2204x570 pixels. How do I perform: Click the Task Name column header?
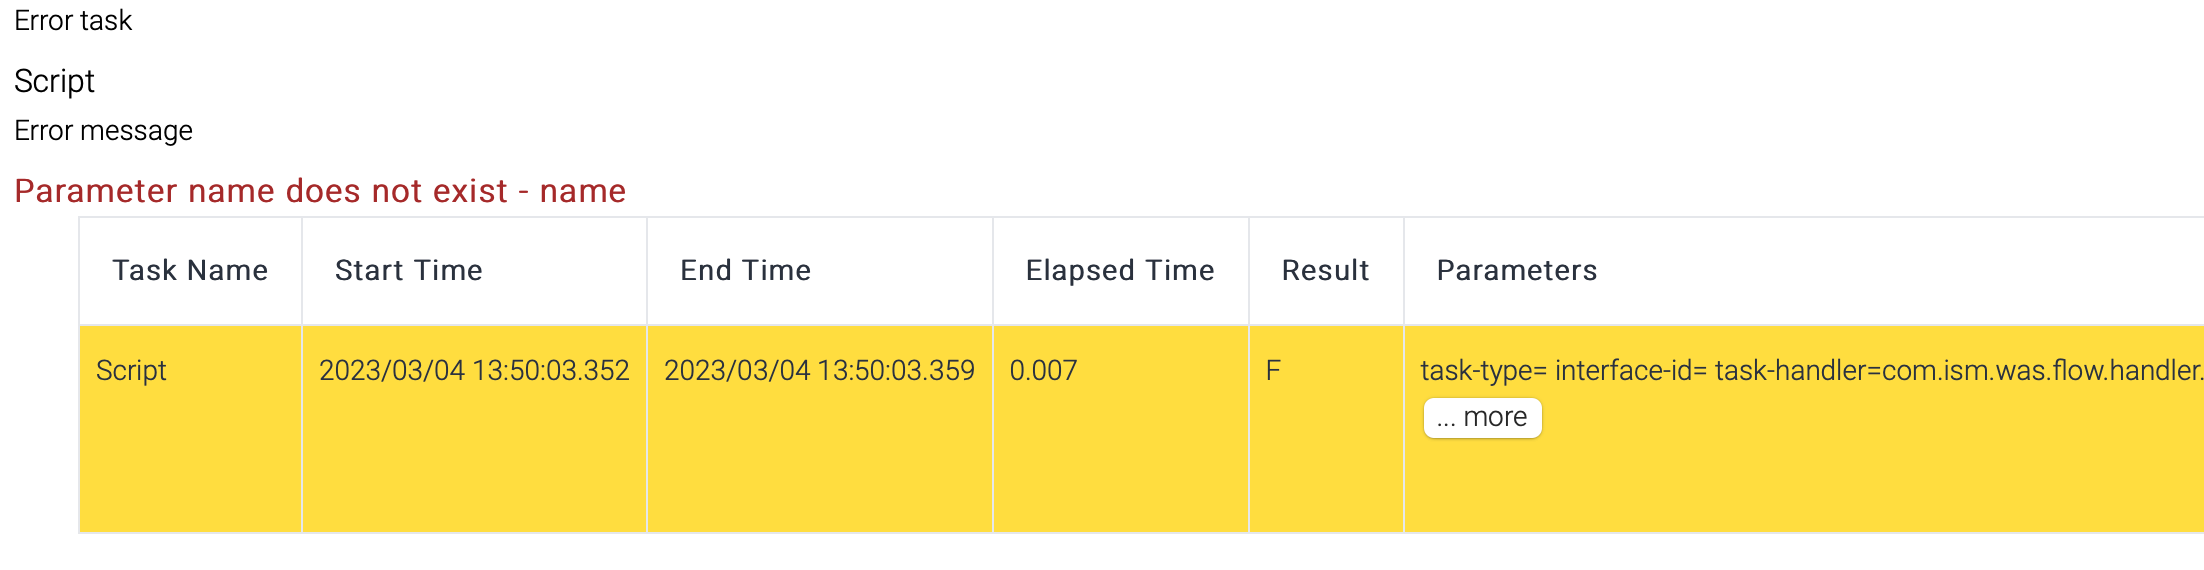point(190,270)
